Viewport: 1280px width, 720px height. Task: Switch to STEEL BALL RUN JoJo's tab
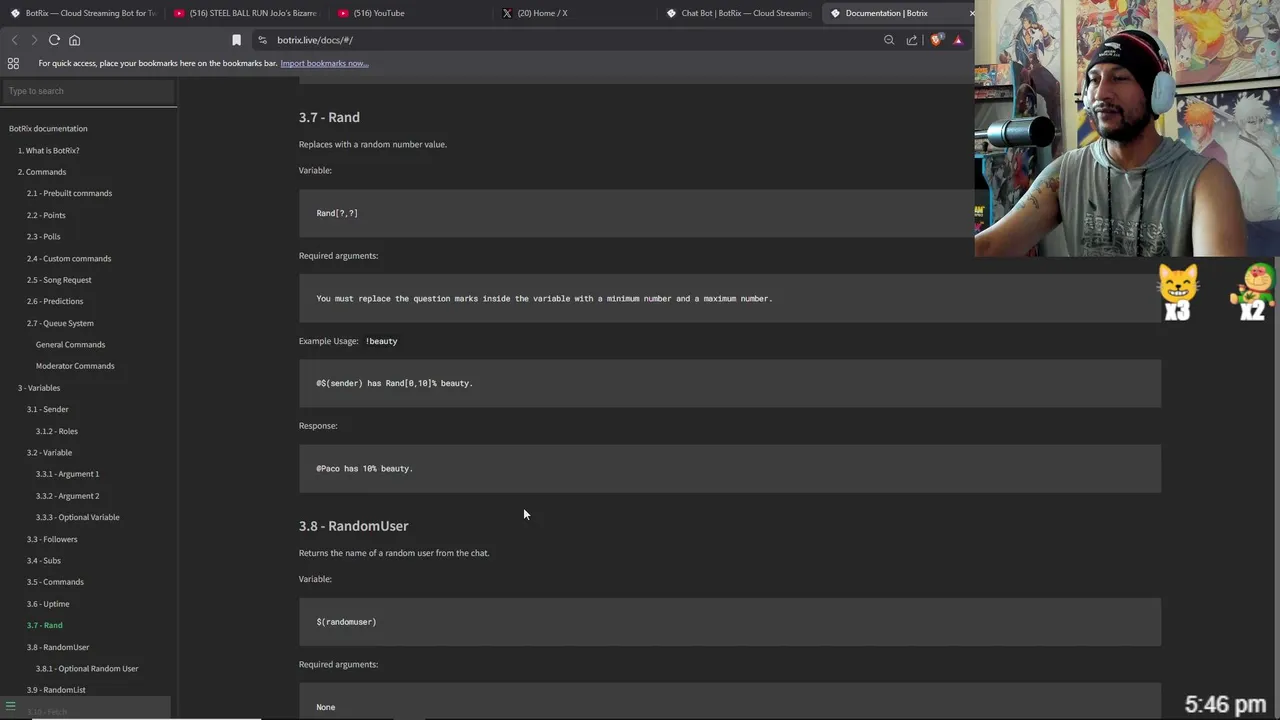[x=246, y=13]
